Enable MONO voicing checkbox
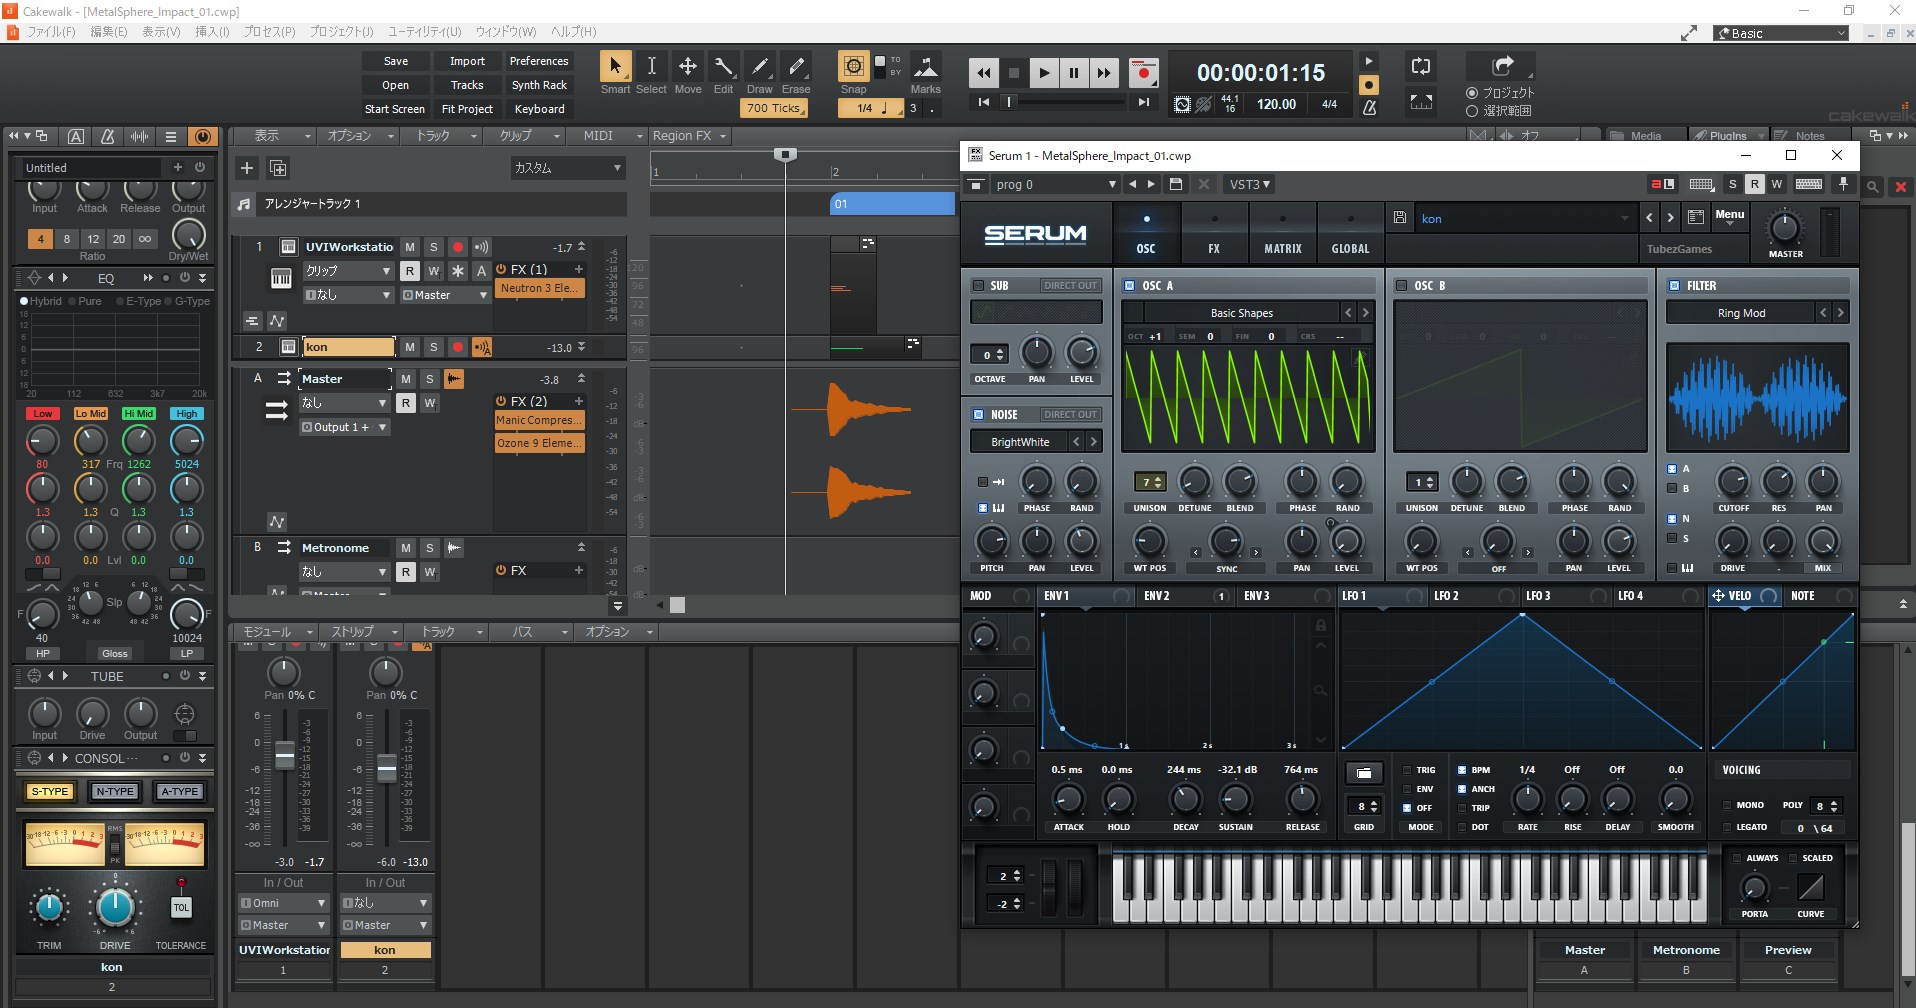The height and width of the screenshot is (1008, 1916). 1727,805
